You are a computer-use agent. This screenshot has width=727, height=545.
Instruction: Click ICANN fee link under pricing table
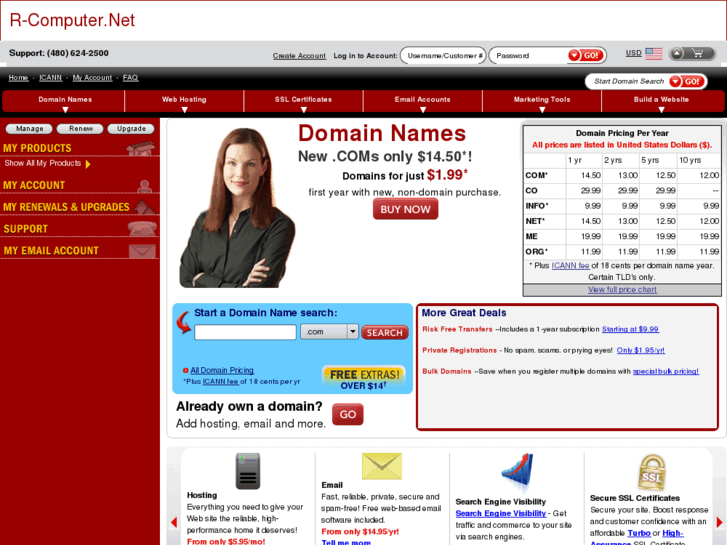(570, 266)
